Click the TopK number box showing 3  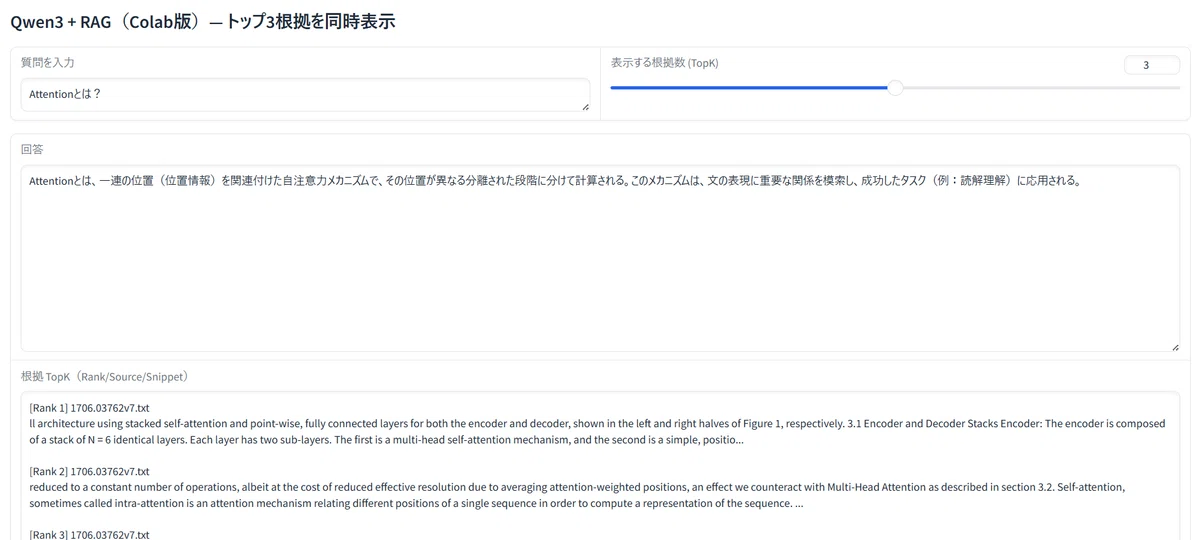[x=1151, y=65]
